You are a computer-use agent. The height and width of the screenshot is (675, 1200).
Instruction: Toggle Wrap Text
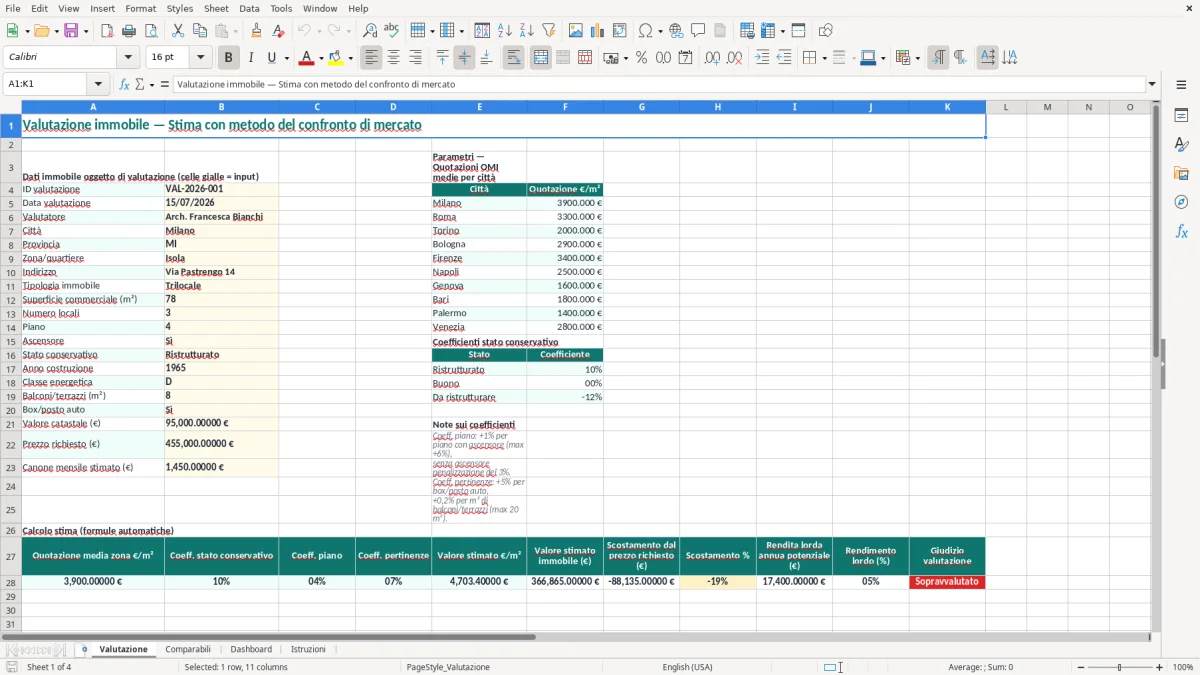click(513, 58)
